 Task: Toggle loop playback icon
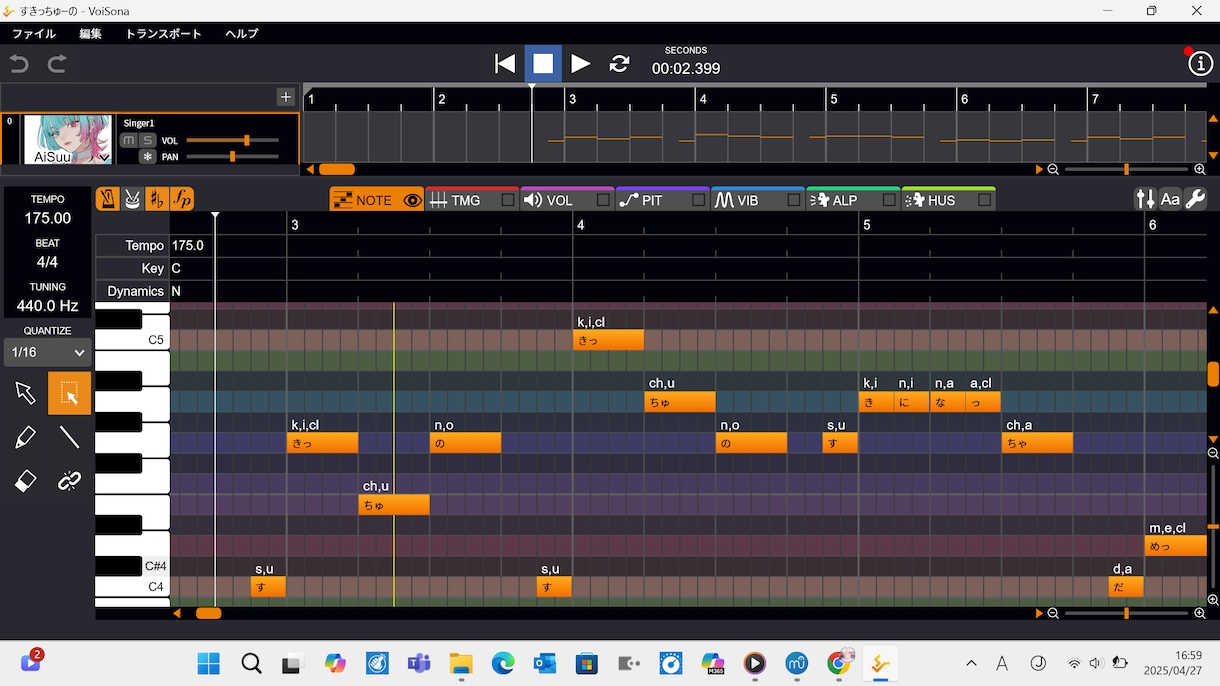(x=619, y=64)
